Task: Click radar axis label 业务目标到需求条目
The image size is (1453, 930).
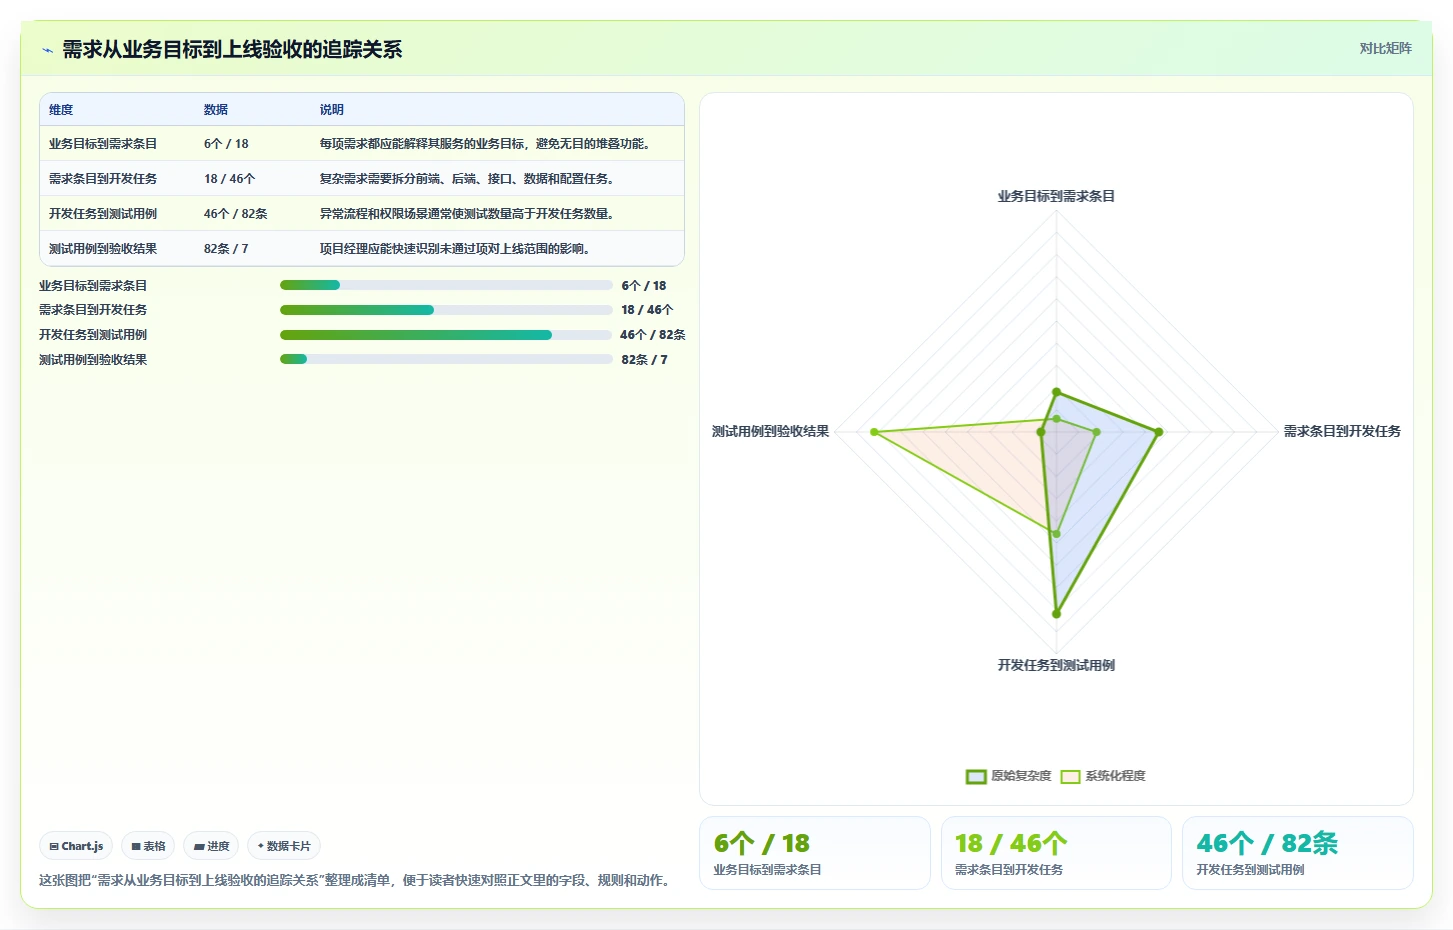Action: coord(1056,196)
